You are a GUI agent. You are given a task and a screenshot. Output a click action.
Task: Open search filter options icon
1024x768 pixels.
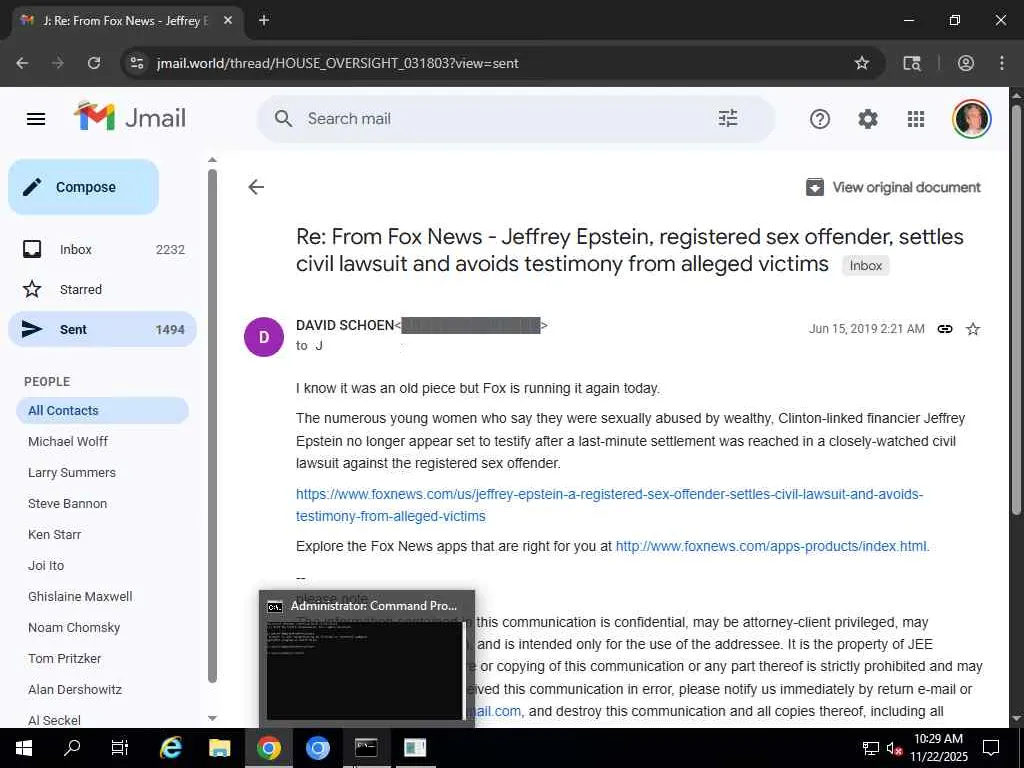[x=728, y=118]
